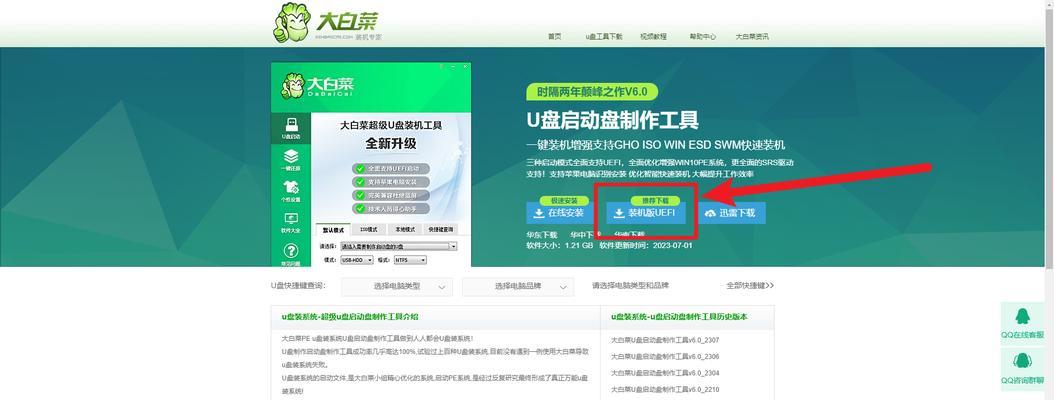Click the download arrow icon on 装机版UEFI
The height and width of the screenshot is (400, 1054).
coord(619,213)
